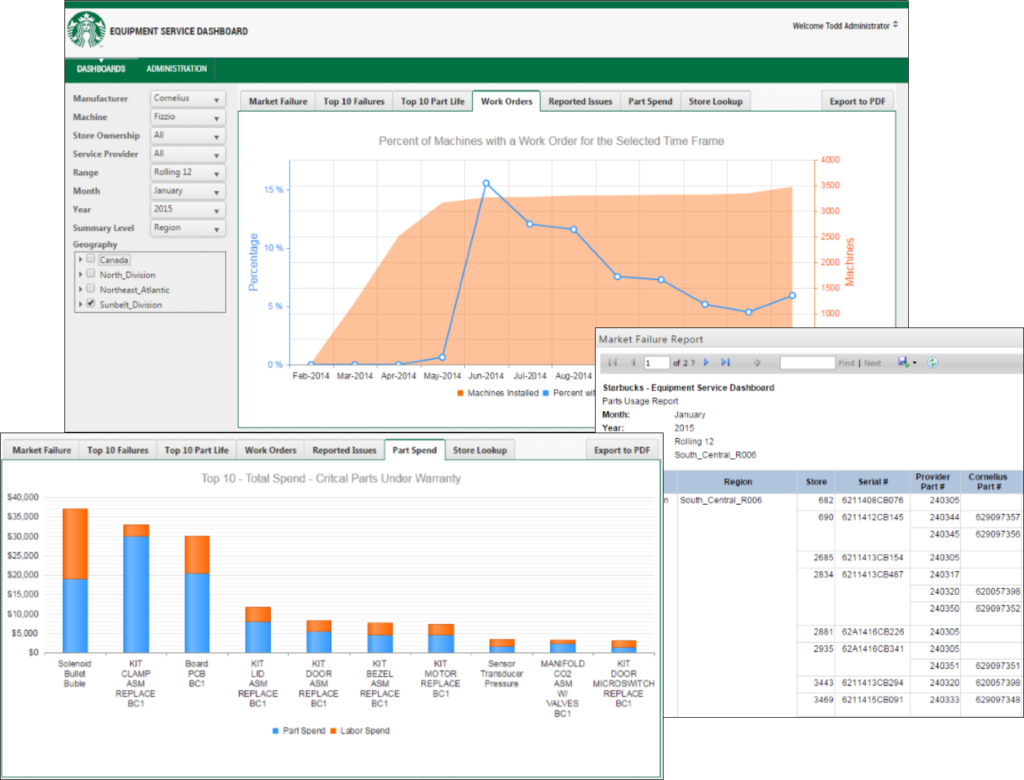Click the report export save disk icon
The width and height of the screenshot is (1024, 780).
(x=903, y=363)
